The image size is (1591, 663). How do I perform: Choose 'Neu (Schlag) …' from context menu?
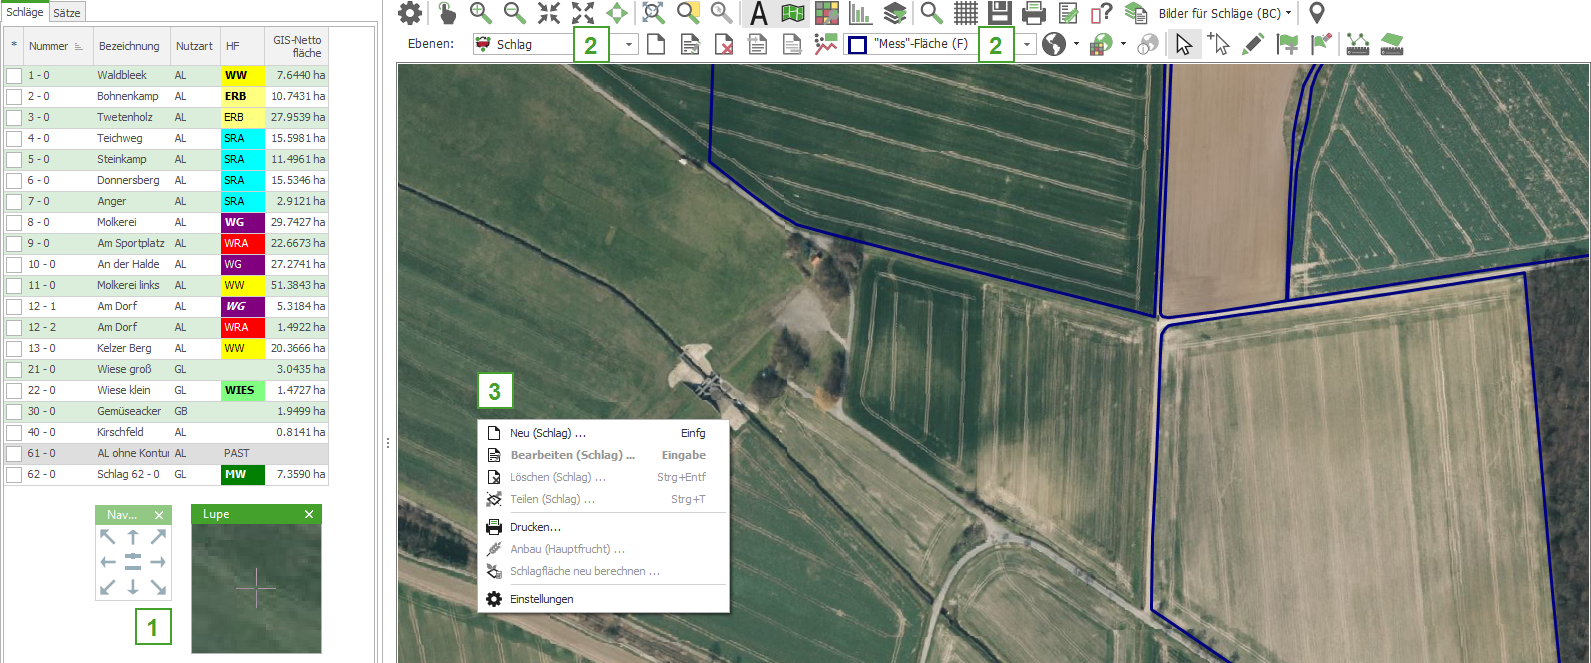(548, 433)
